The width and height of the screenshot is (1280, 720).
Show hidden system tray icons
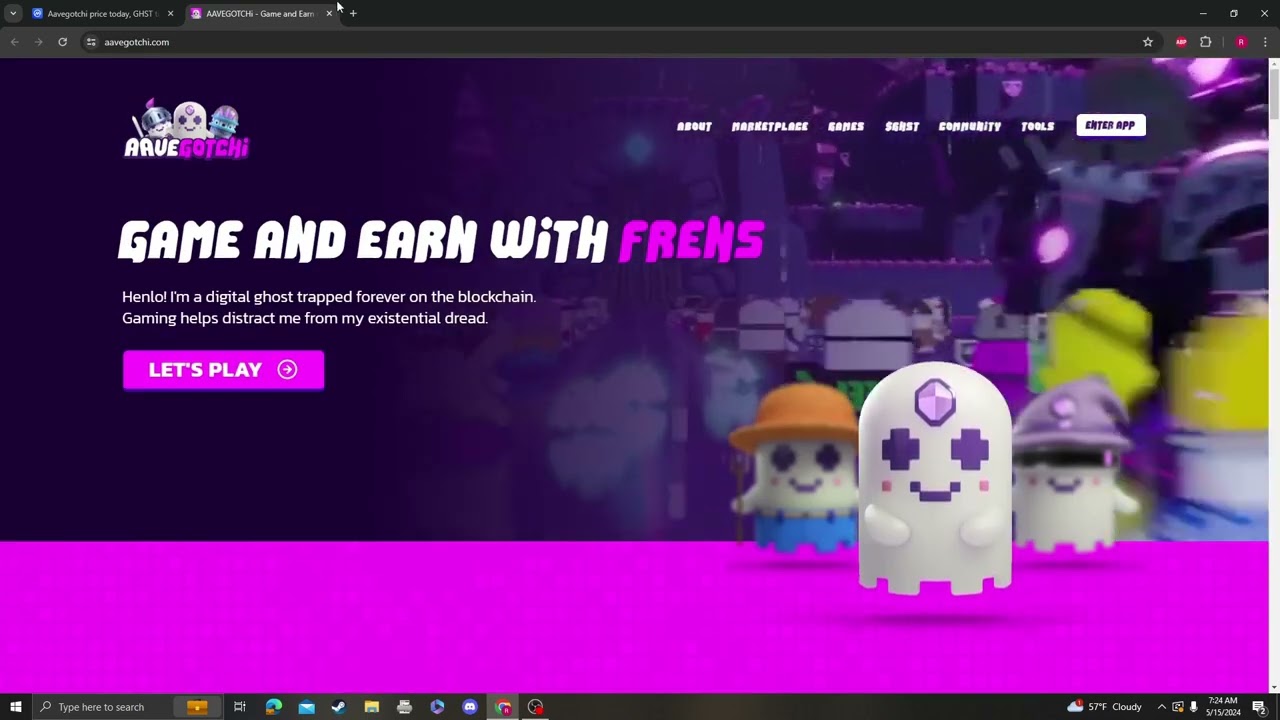[x=1161, y=707]
